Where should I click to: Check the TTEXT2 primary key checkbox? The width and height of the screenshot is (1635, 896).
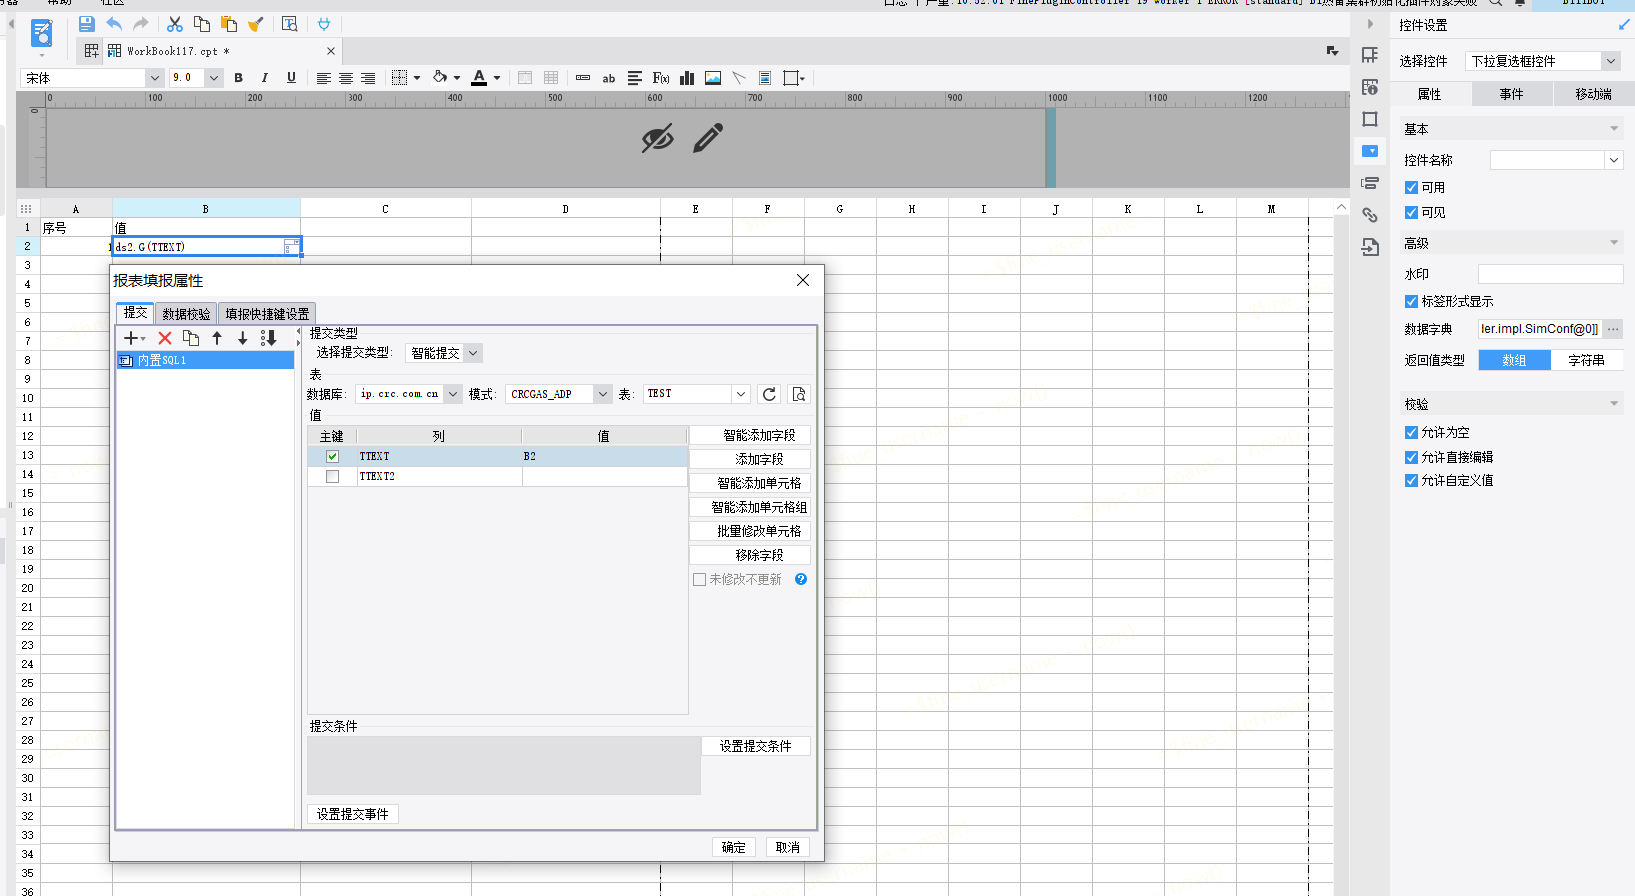click(332, 477)
